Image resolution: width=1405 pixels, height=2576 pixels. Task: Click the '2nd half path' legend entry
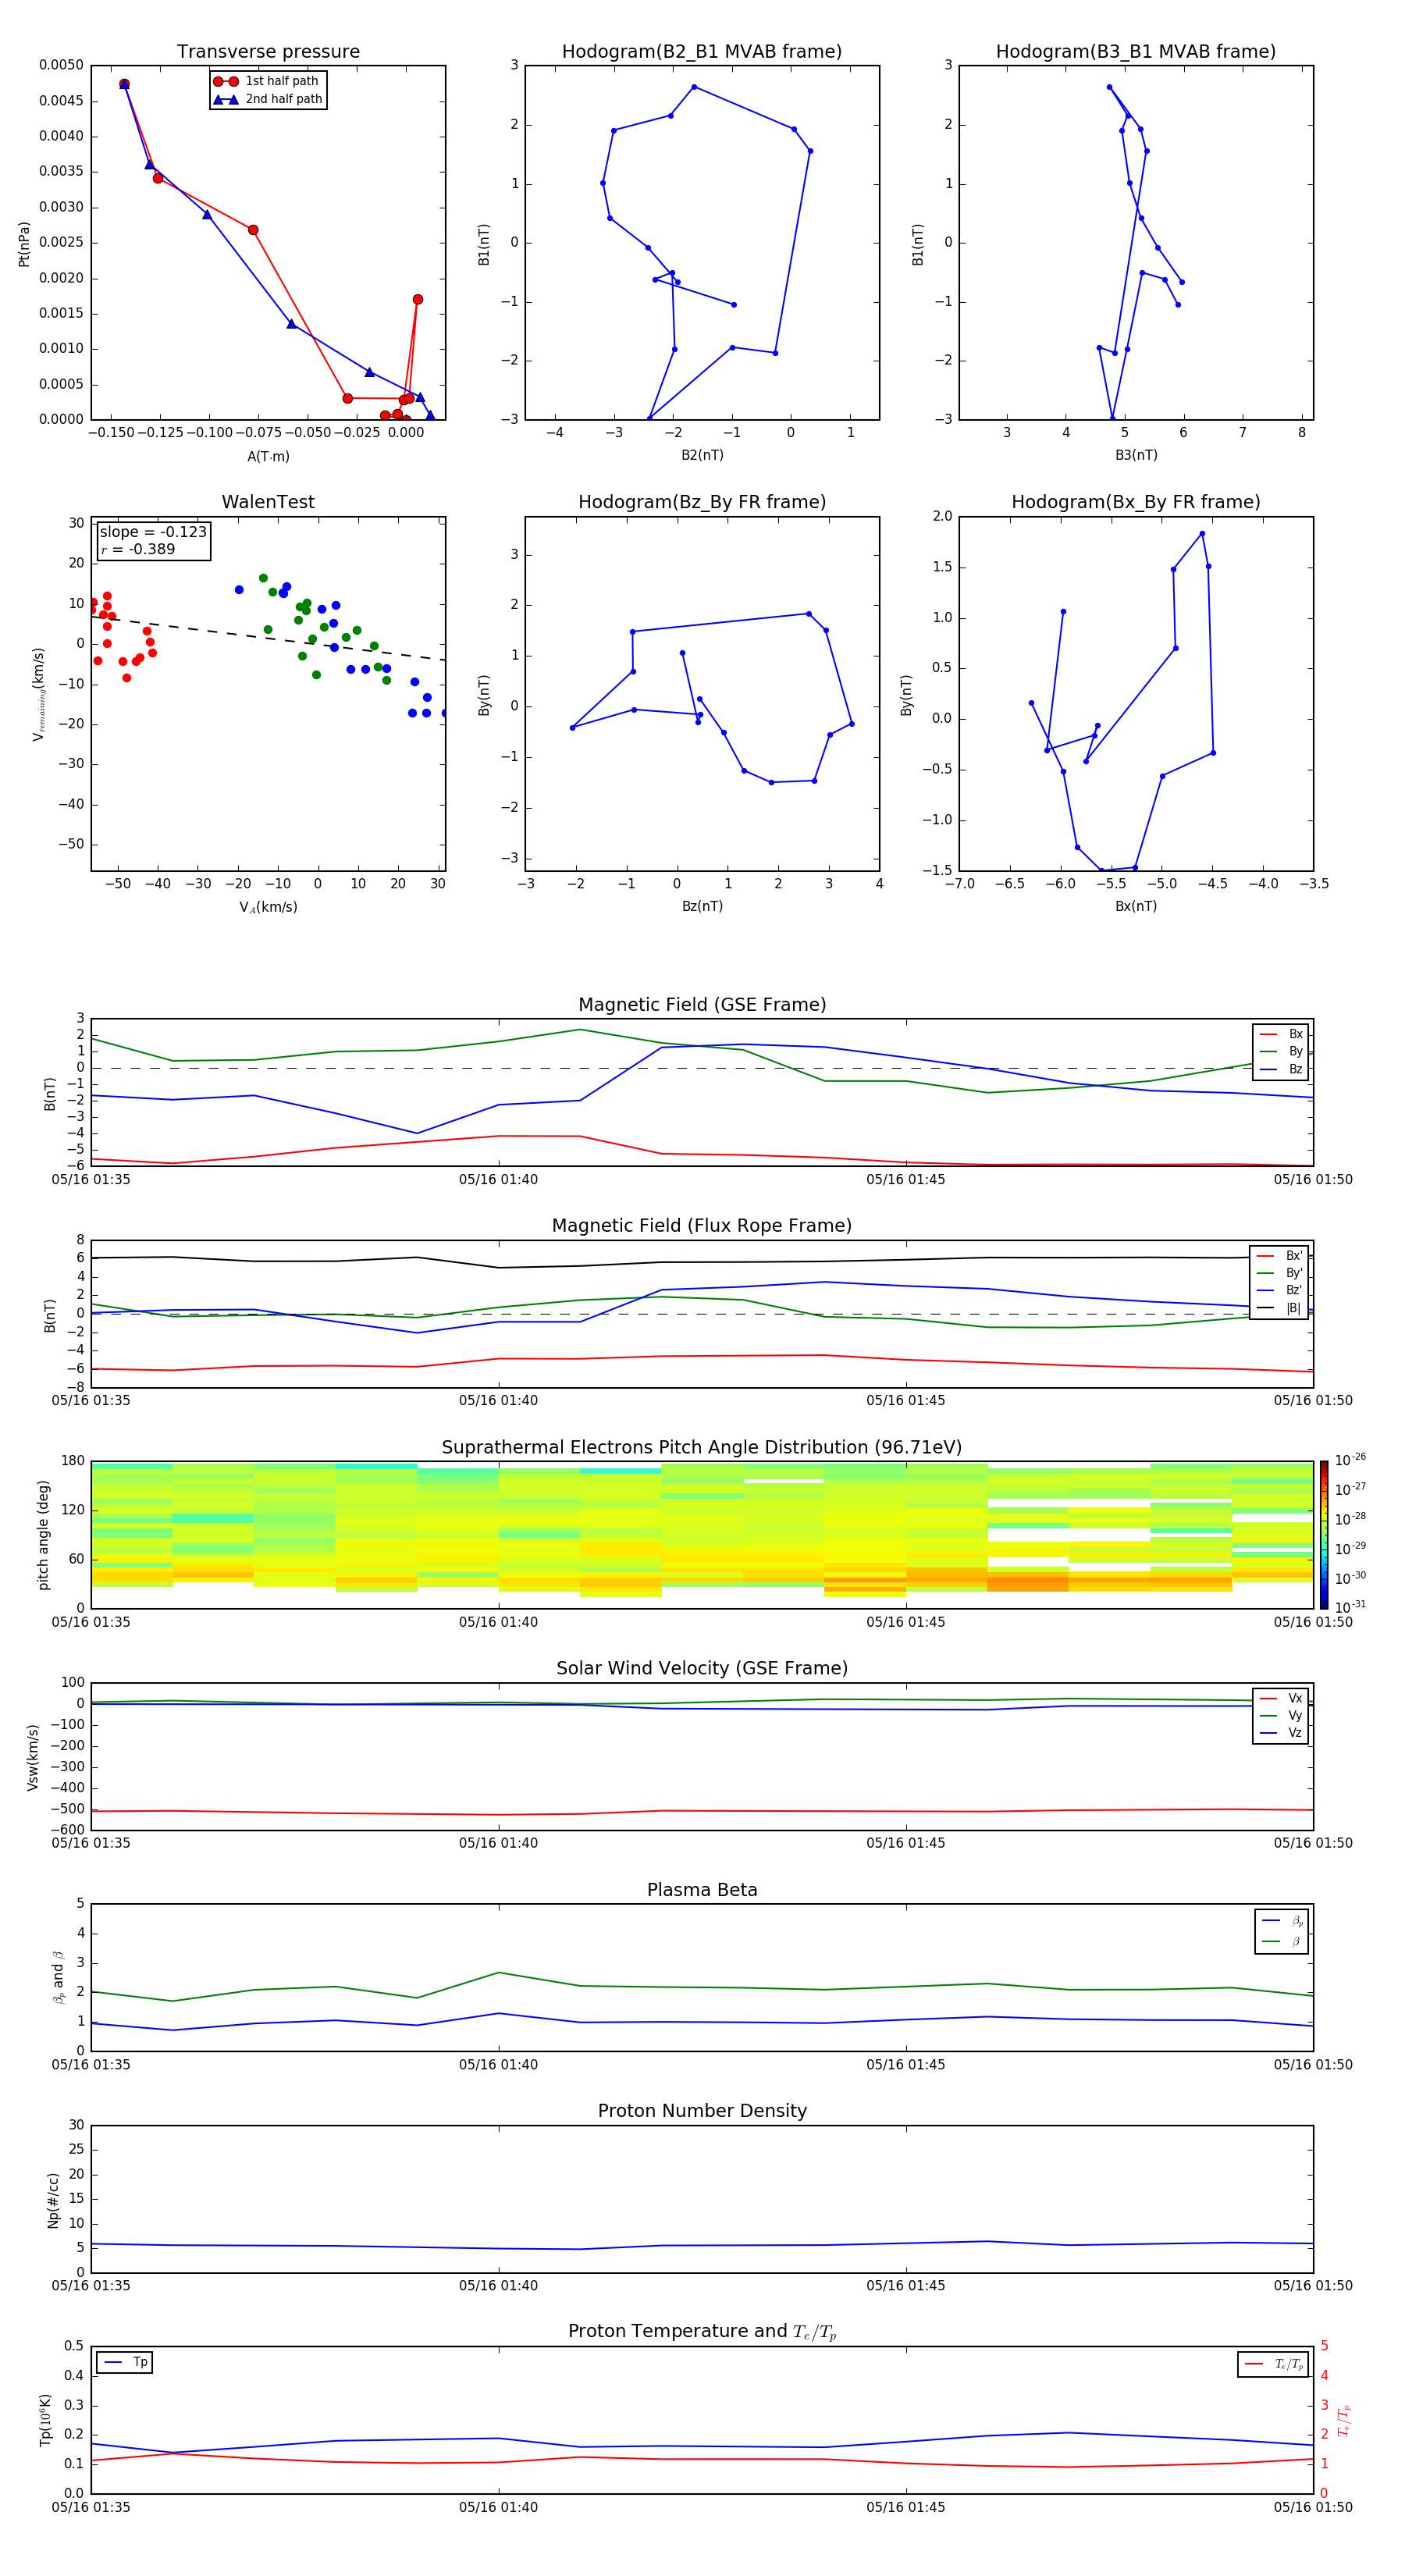(x=268, y=99)
